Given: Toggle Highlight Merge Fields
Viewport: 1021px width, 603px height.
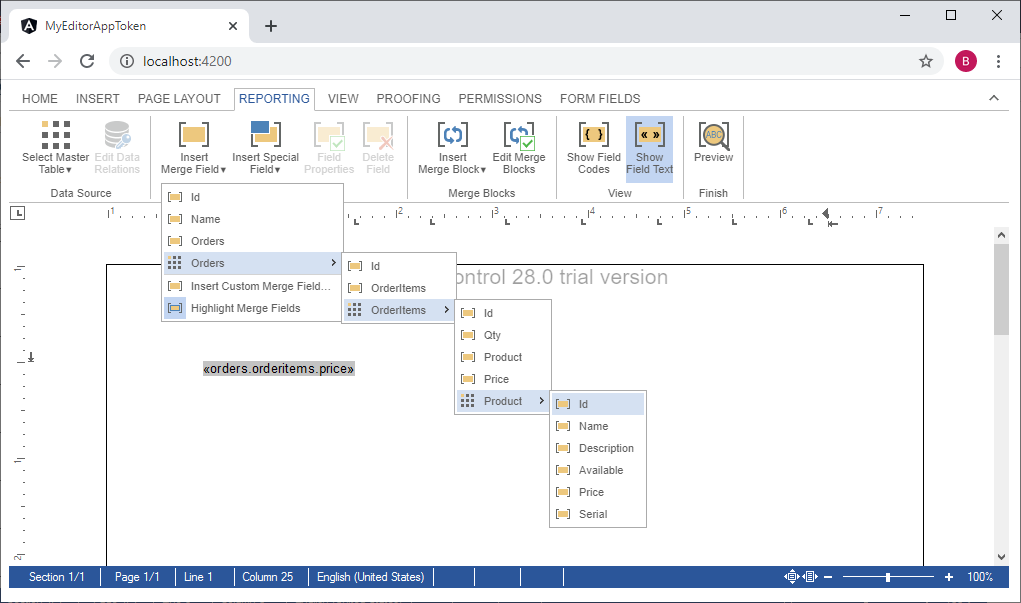Looking at the screenshot, I should (253, 309).
